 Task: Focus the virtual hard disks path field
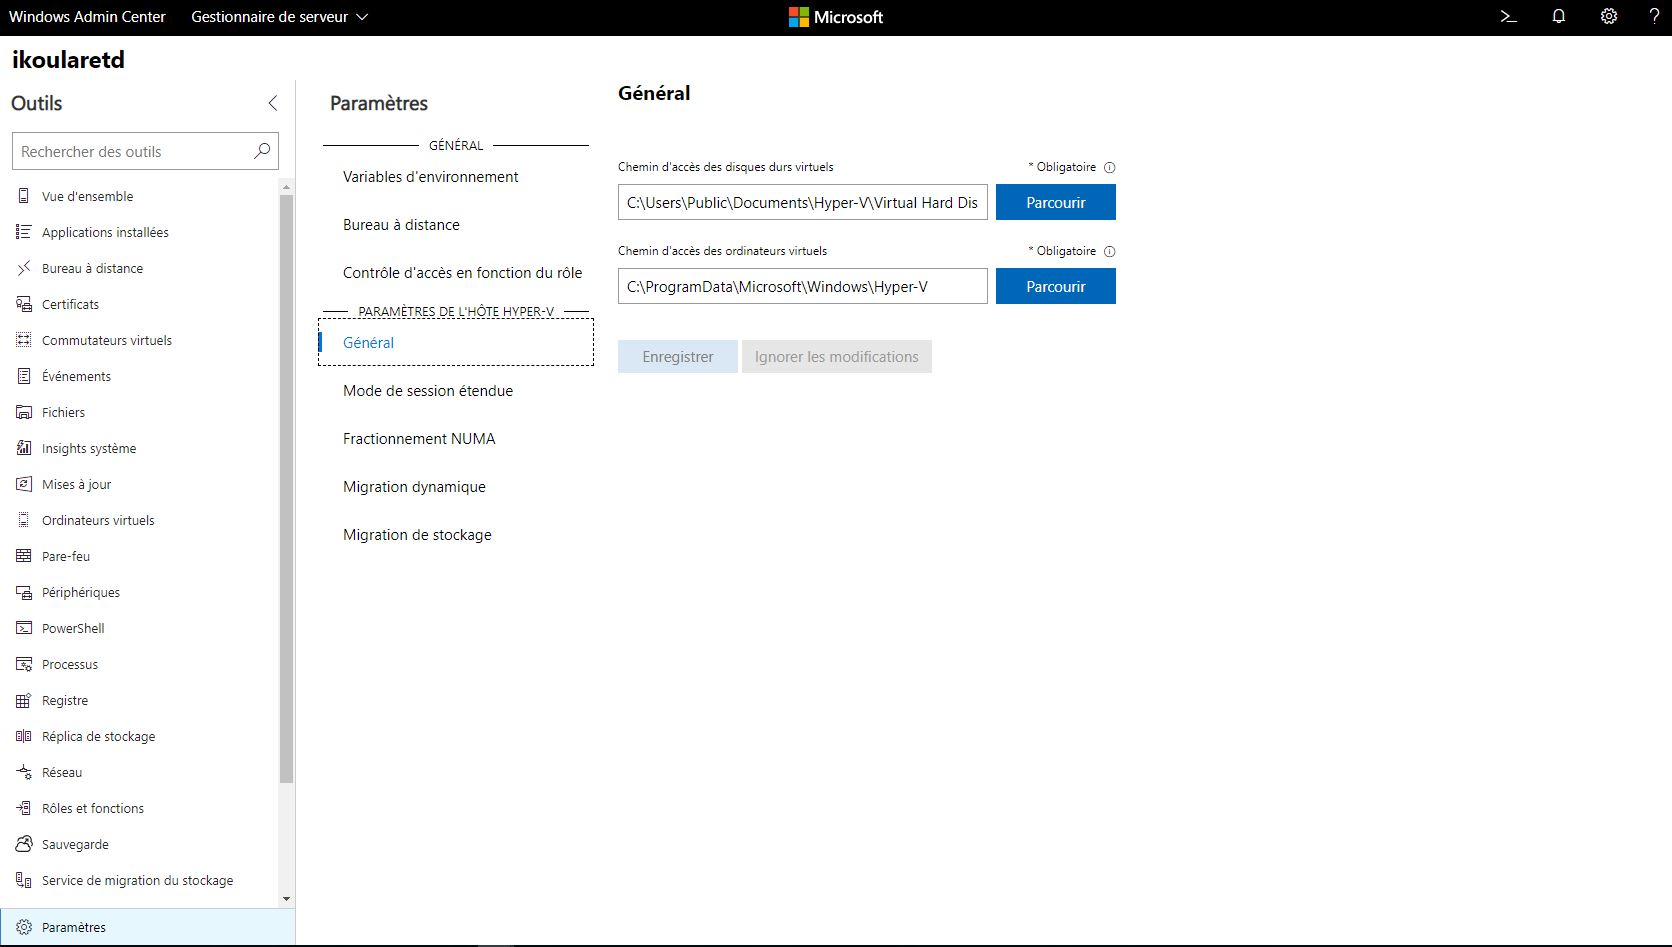coord(803,202)
